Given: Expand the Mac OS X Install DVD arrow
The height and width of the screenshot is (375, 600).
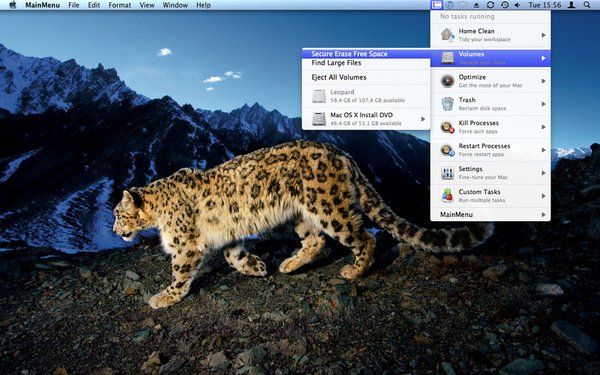Looking at the screenshot, I should (x=423, y=119).
